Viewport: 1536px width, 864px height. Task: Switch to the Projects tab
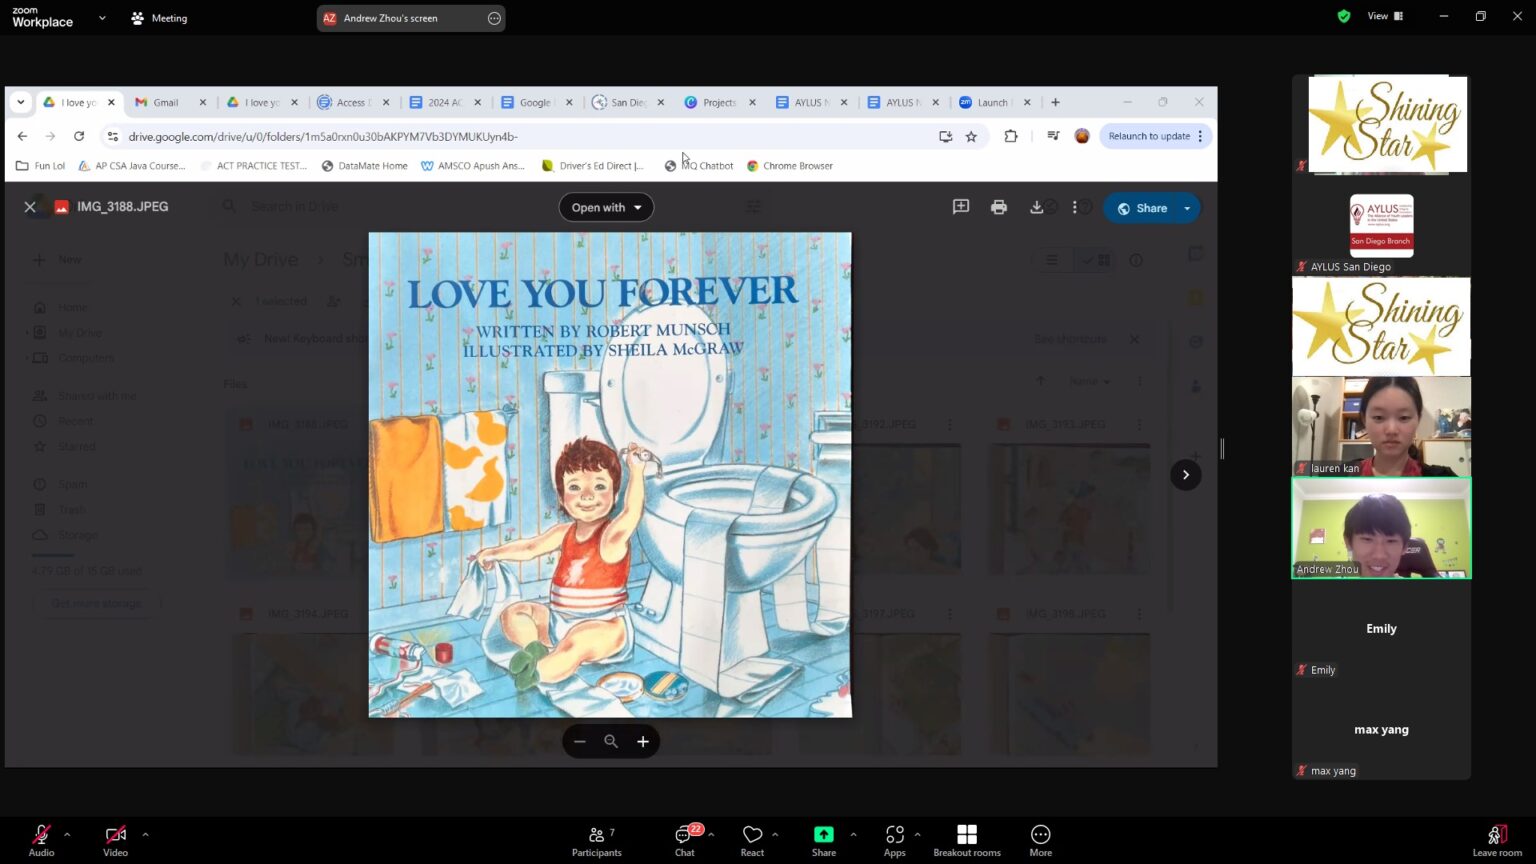point(718,102)
